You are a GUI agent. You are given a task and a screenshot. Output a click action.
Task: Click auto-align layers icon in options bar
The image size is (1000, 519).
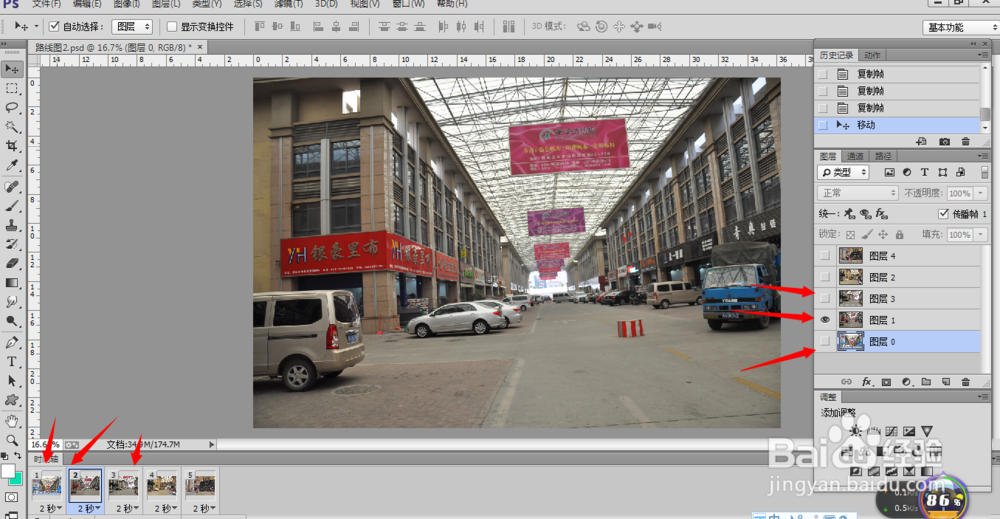click(508, 26)
